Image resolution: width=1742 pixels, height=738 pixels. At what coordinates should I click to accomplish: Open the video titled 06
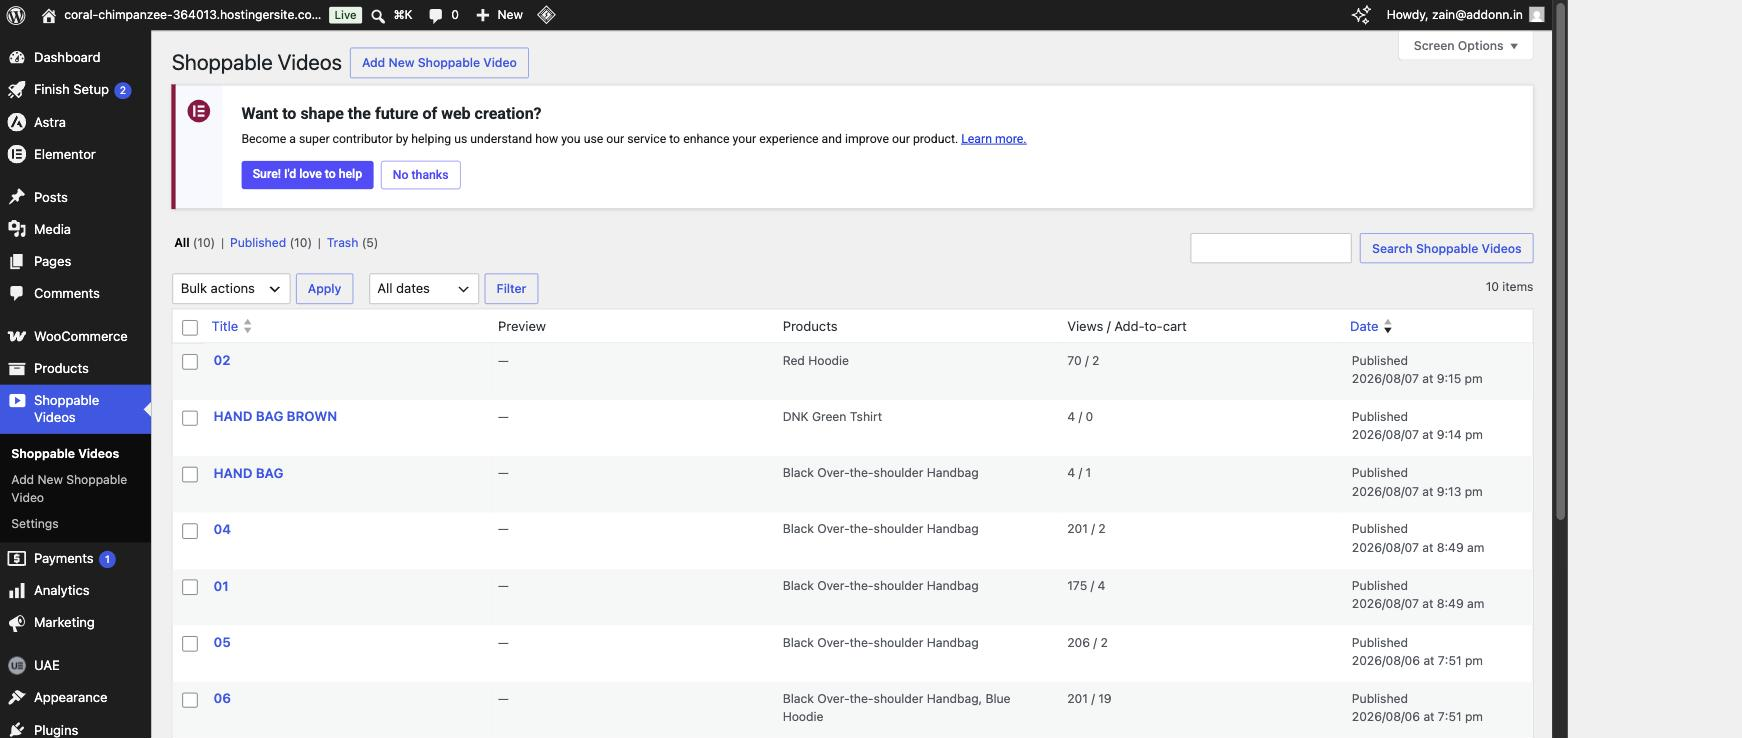tap(222, 698)
